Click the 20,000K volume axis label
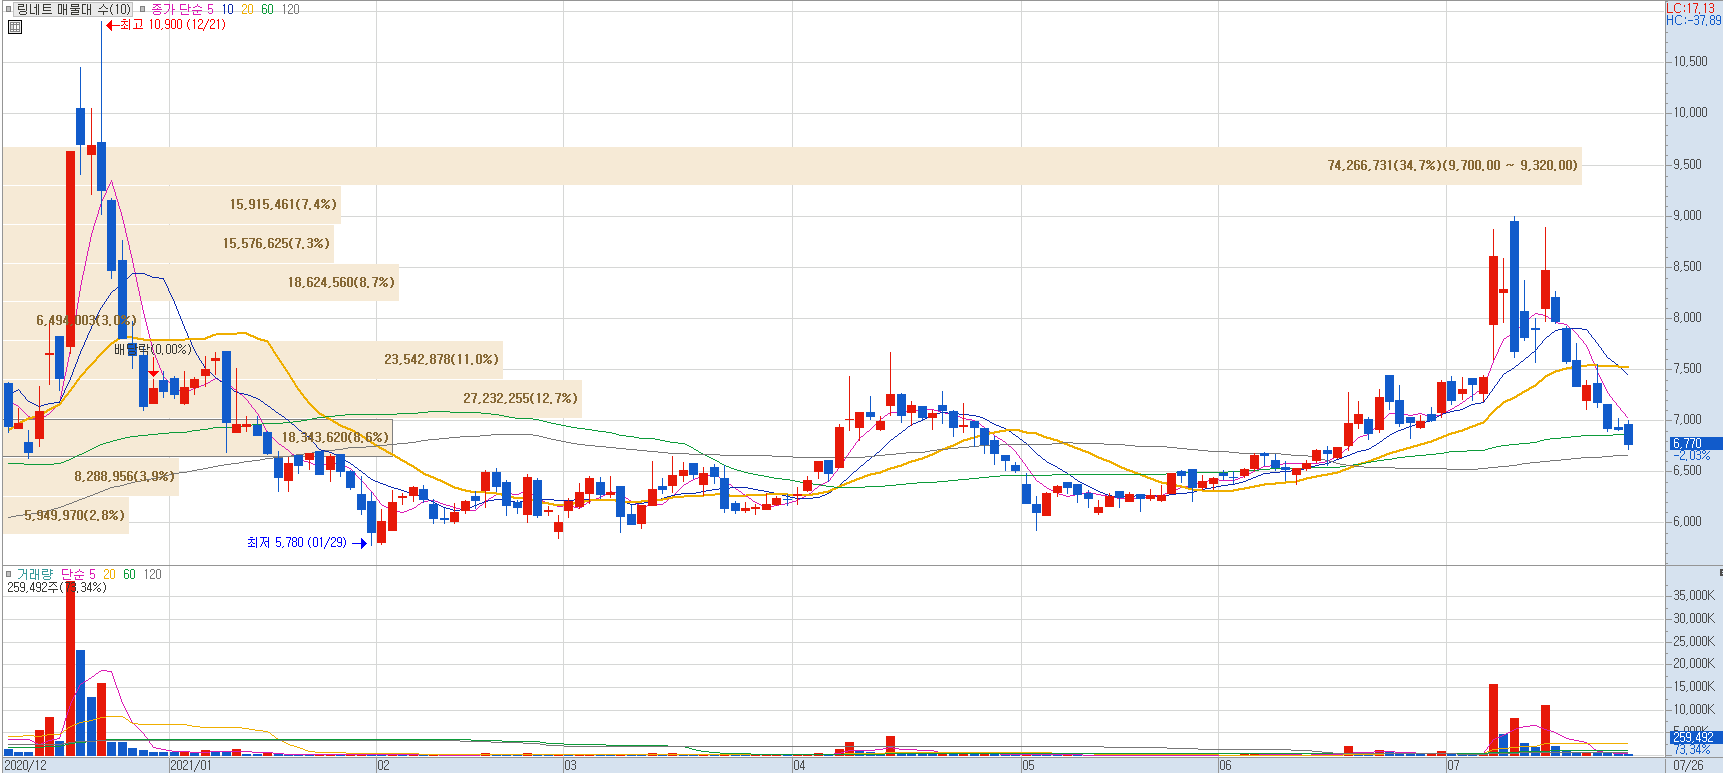The height and width of the screenshot is (773, 1723). 1693,663
